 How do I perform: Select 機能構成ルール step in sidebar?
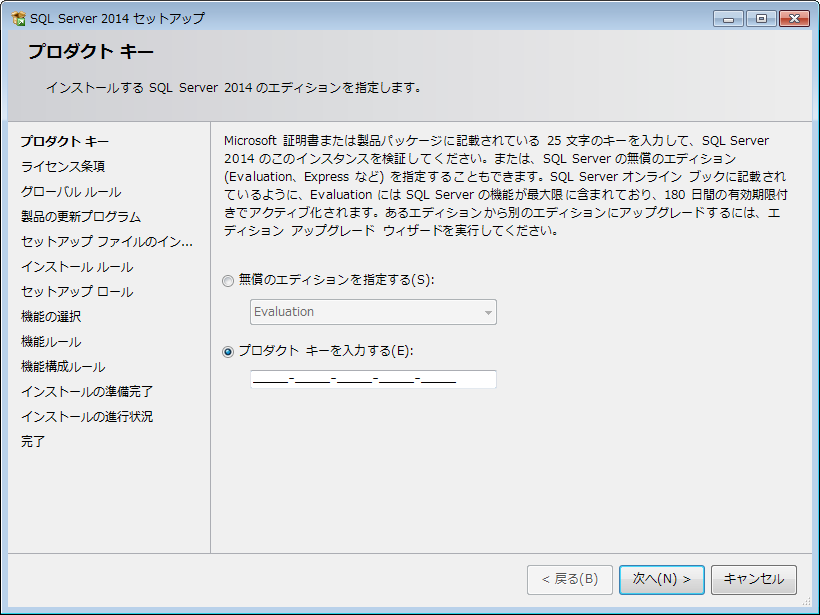(x=63, y=367)
